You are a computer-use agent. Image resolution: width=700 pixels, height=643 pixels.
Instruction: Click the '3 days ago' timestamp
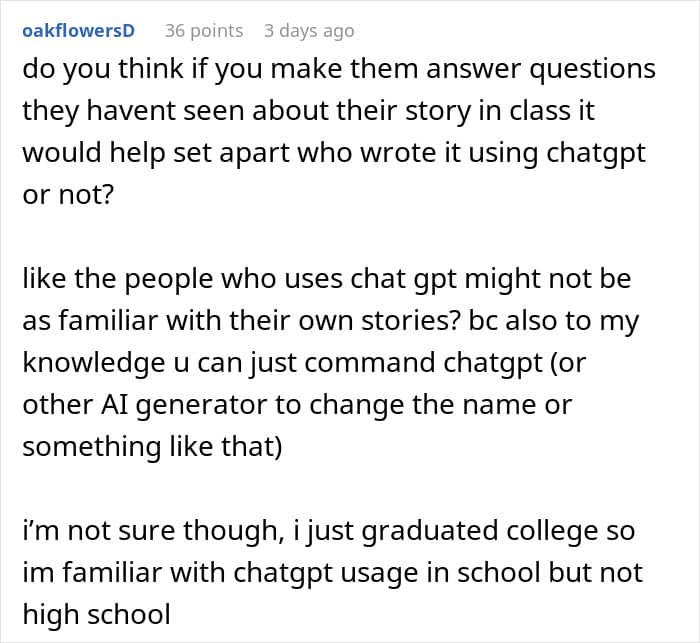point(309,31)
